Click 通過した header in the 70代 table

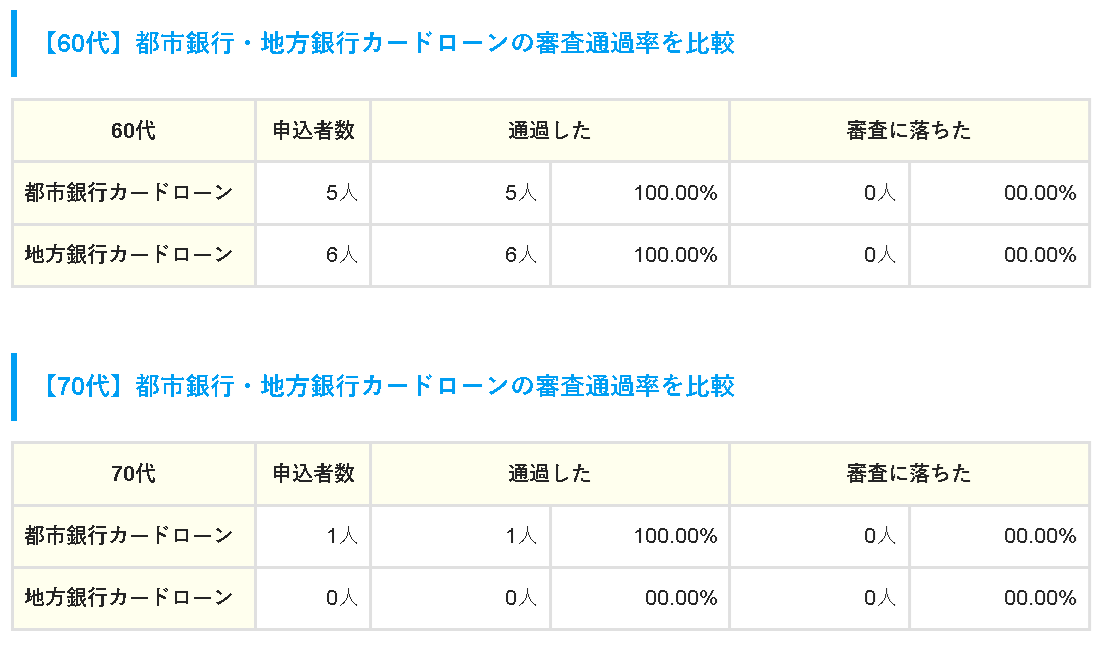coord(549,473)
